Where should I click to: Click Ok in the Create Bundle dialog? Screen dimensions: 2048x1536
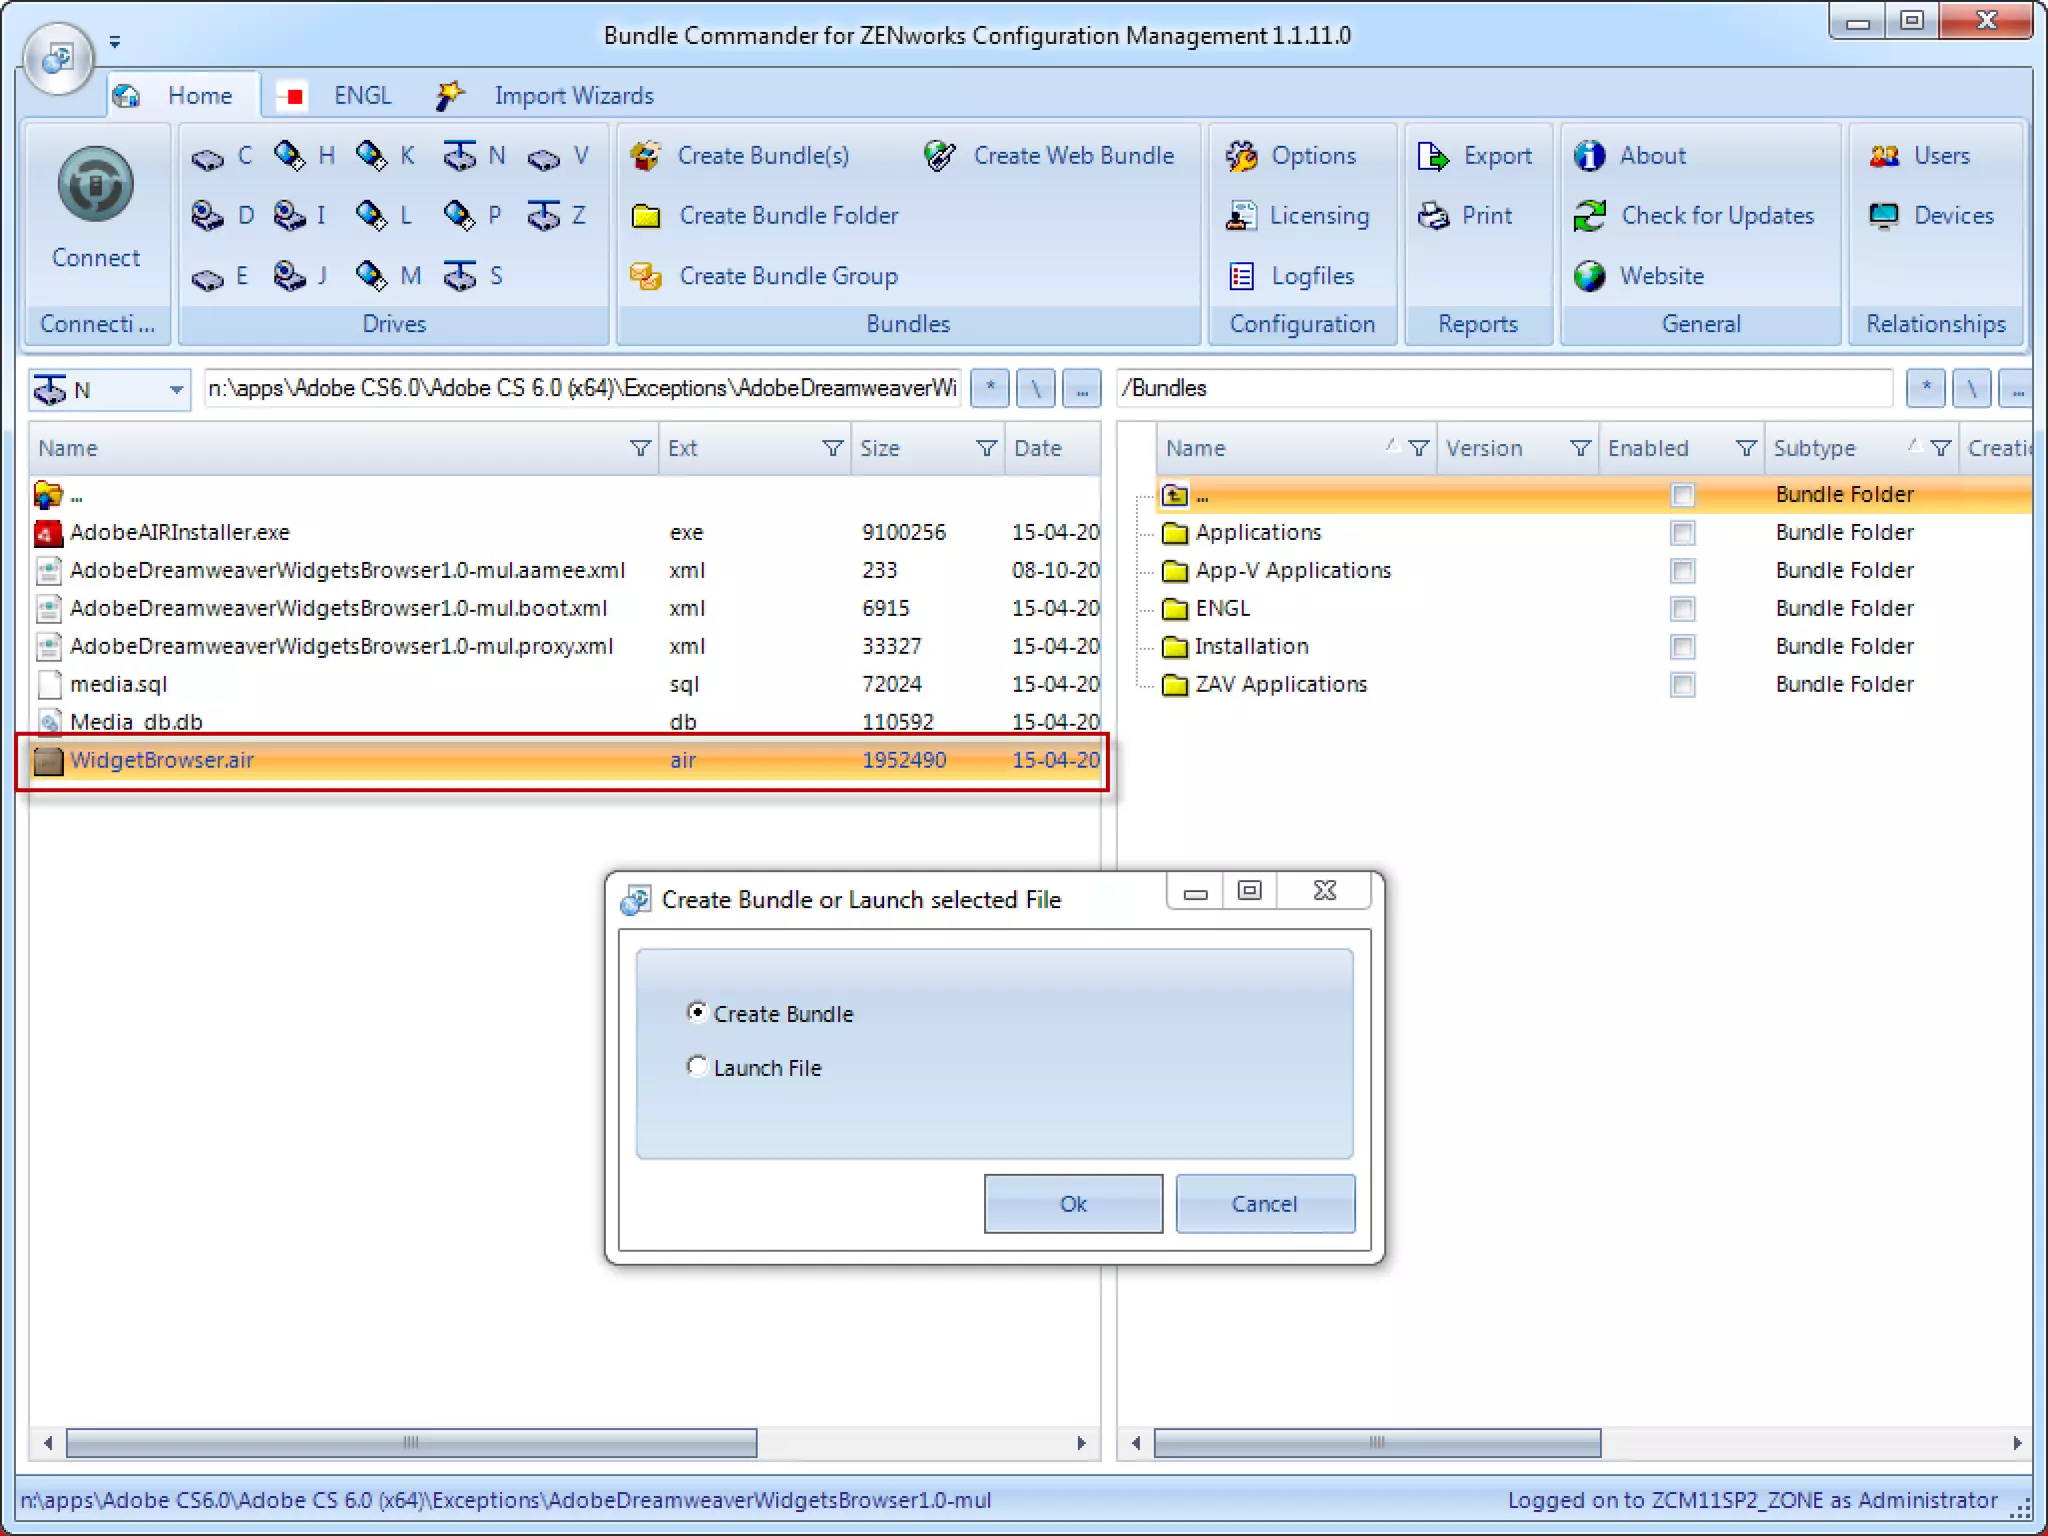pyautogui.click(x=1073, y=1204)
